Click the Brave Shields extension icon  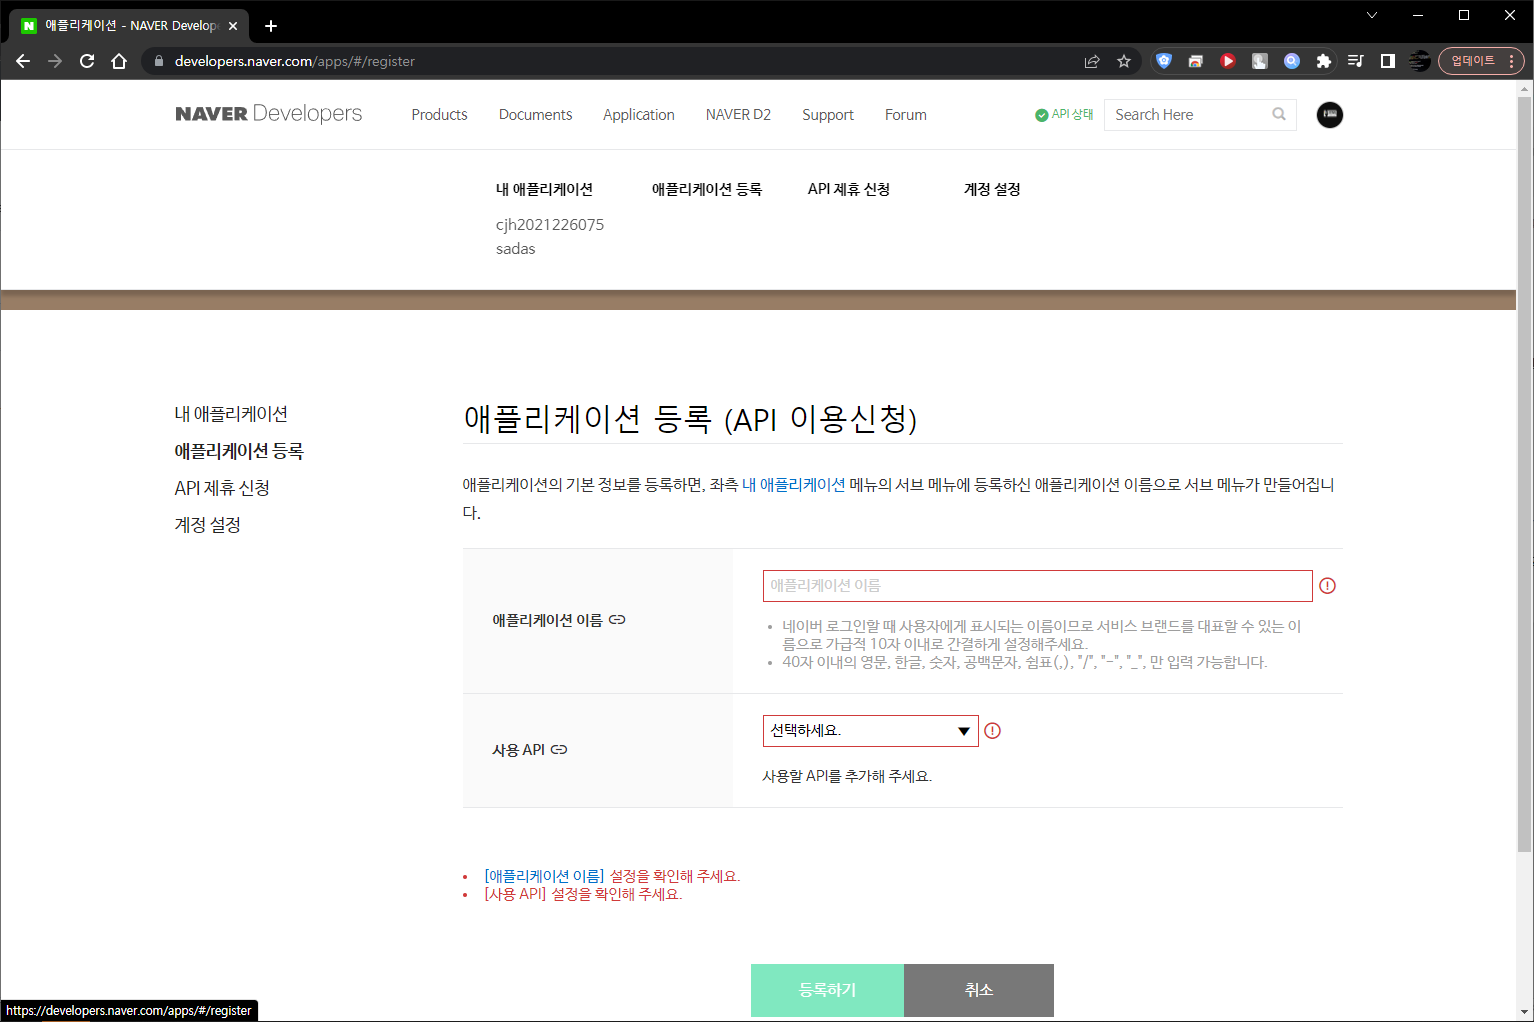tap(1163, 61)
